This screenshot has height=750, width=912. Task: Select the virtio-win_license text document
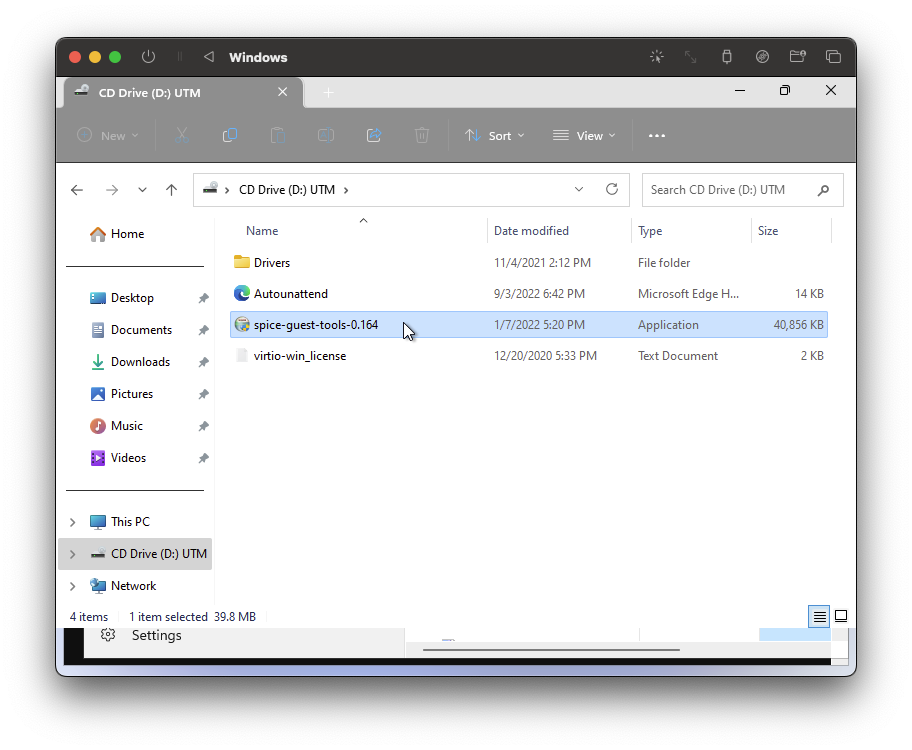point(529,356)
